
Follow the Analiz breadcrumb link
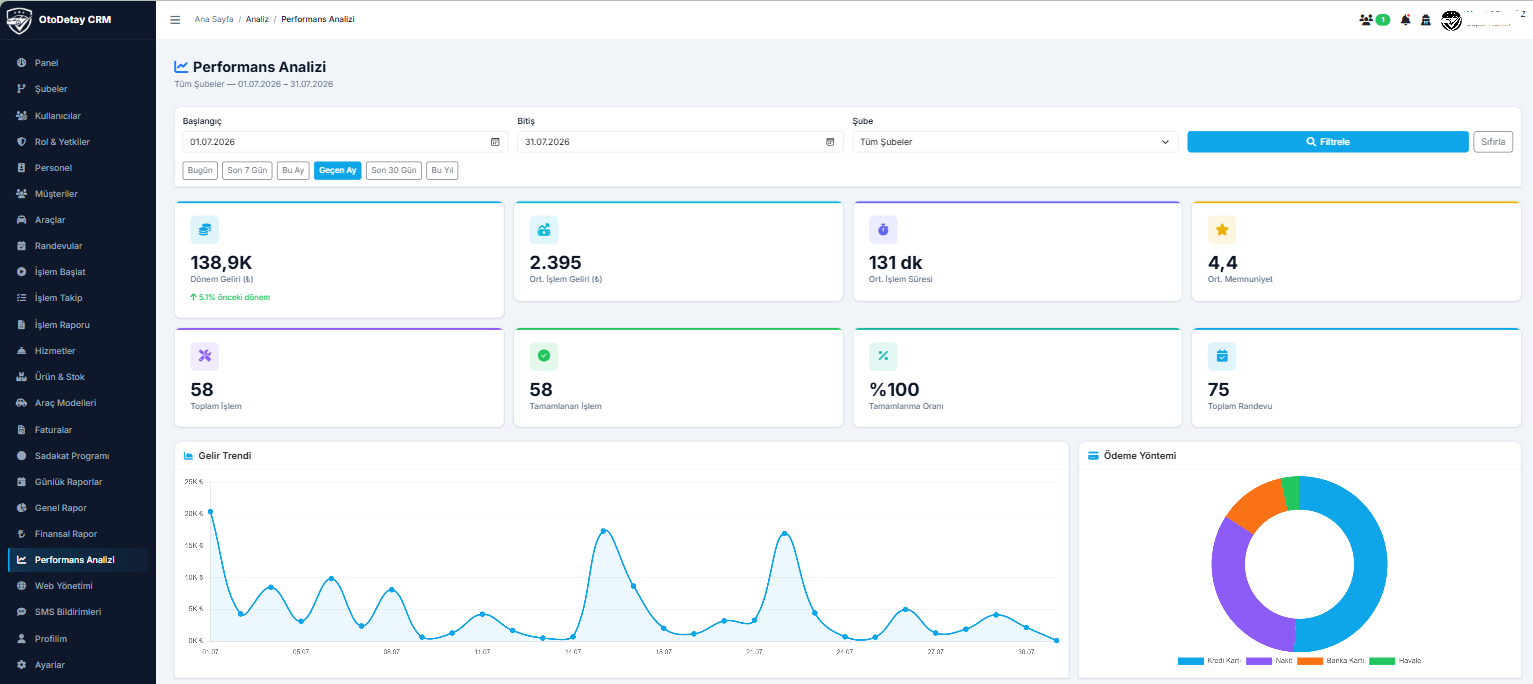tap(257, 20)
